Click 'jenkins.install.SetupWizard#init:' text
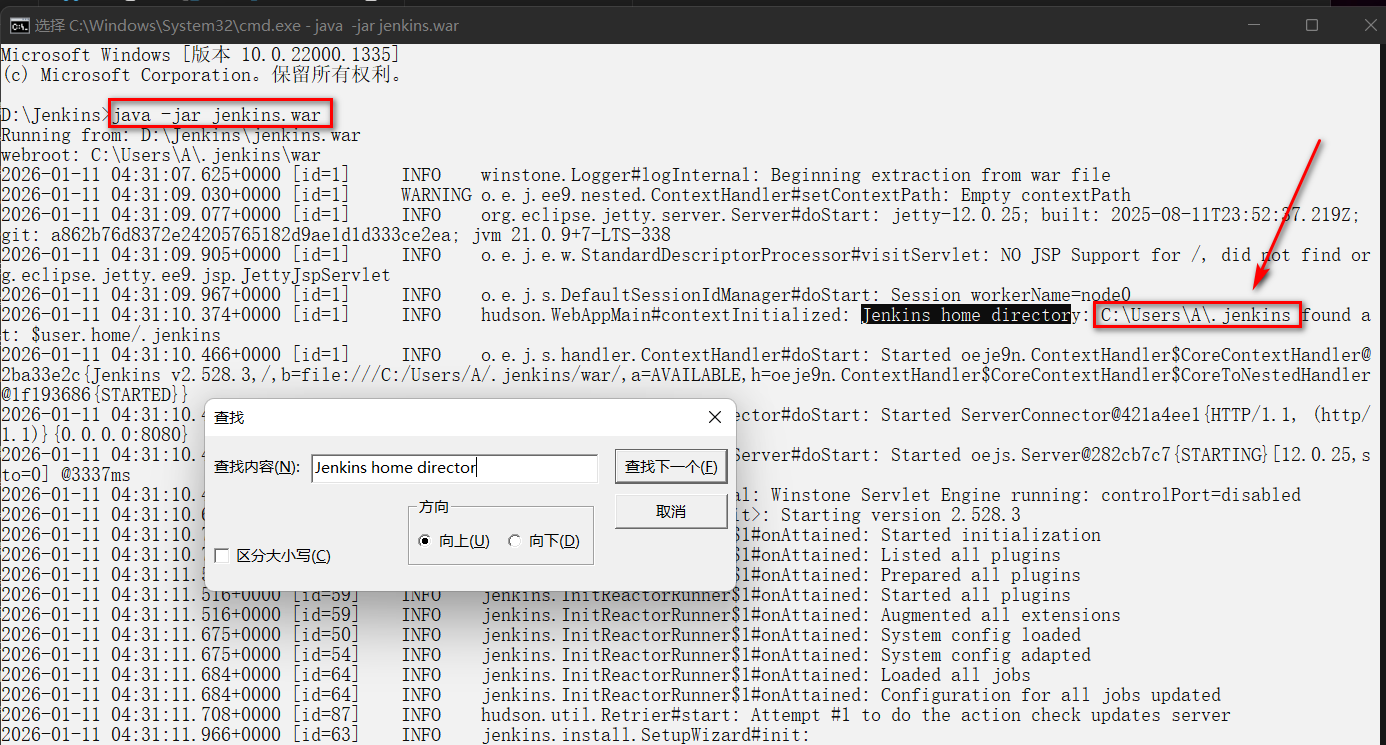The height and width of the screenshot is (745, 1386). (x=646, y=735)
